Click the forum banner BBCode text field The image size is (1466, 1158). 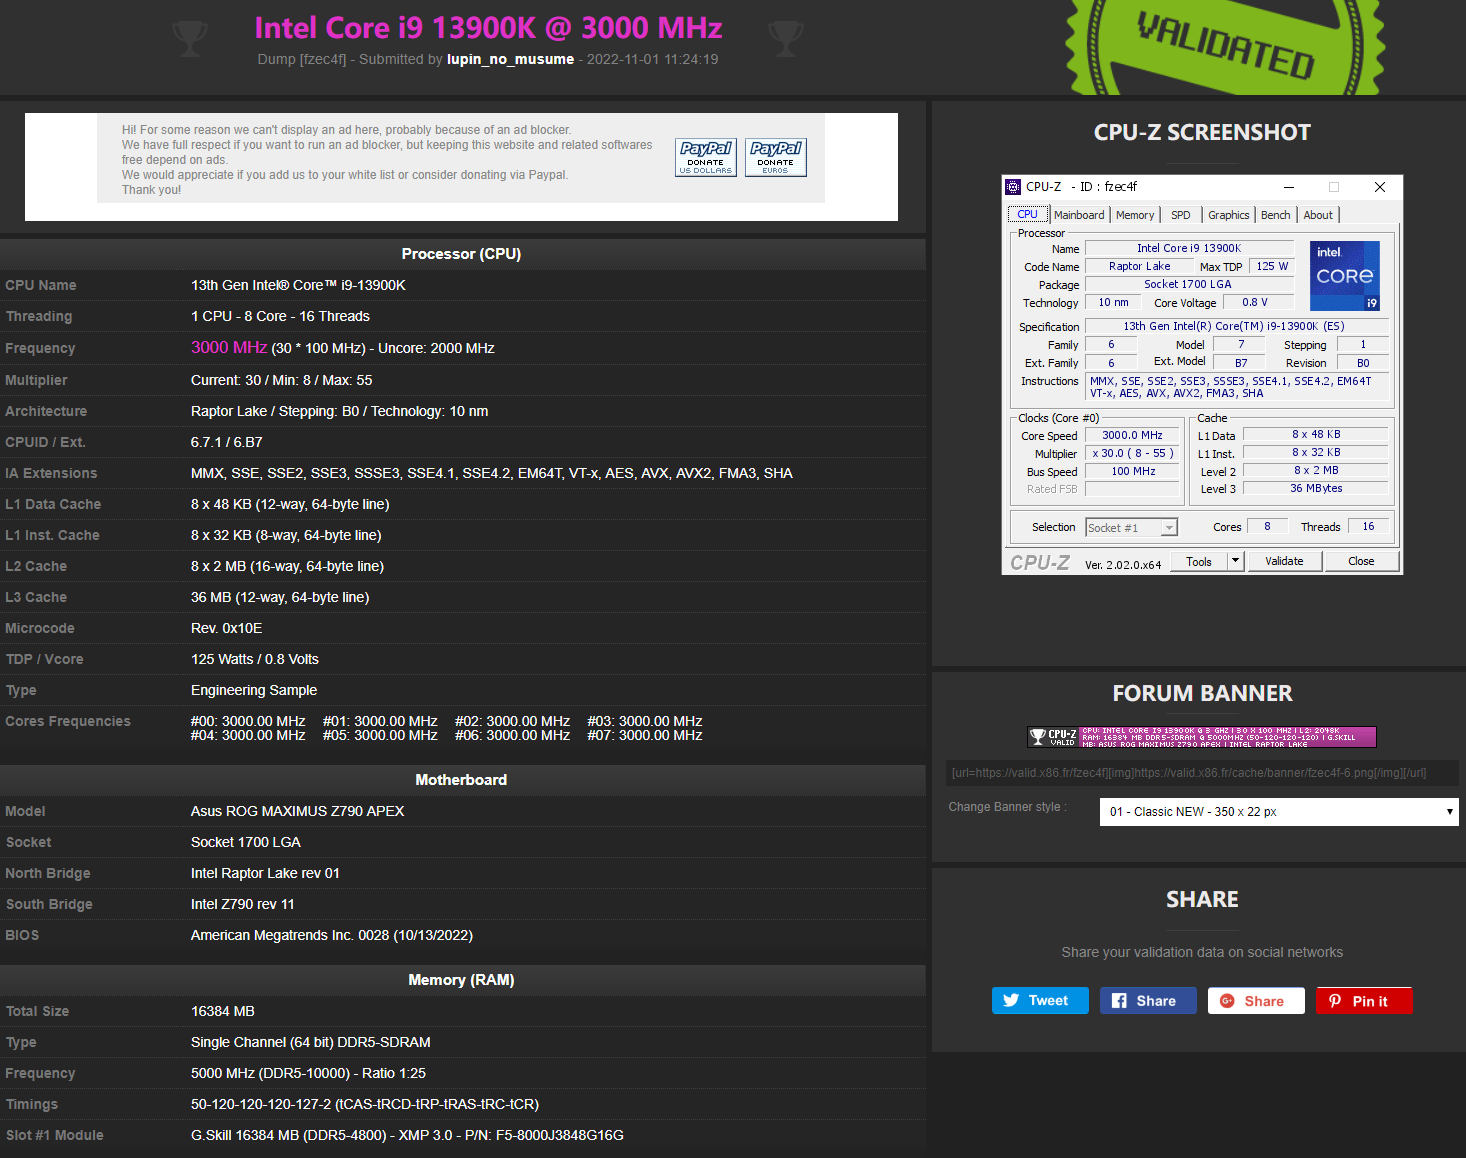click(1202, 773)
